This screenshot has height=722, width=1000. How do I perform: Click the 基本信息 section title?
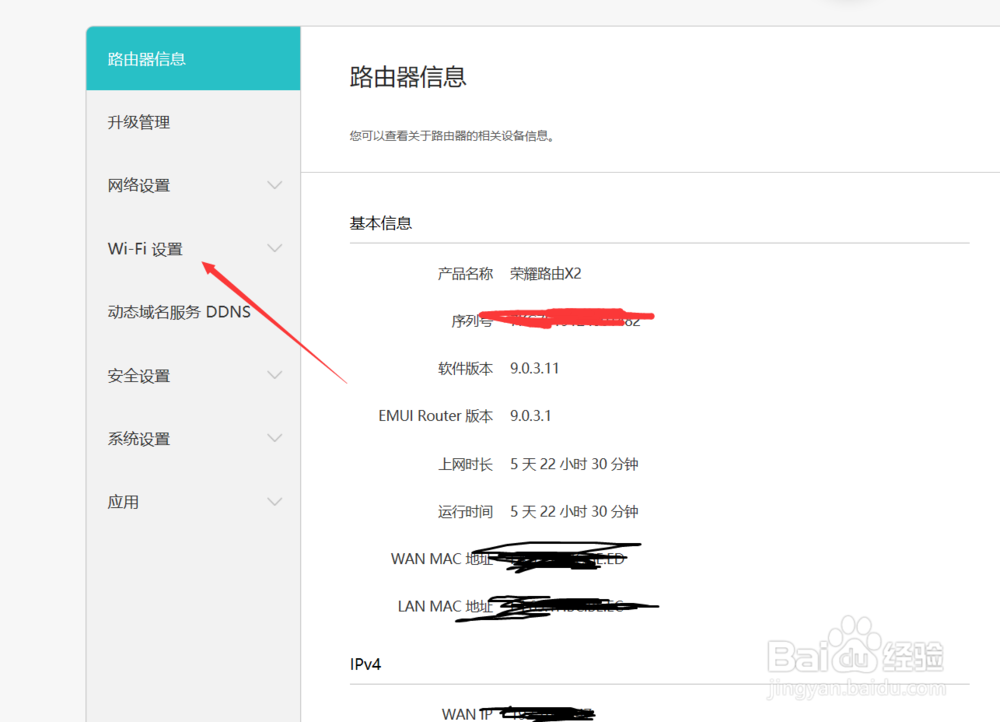[x=381, y=223]
